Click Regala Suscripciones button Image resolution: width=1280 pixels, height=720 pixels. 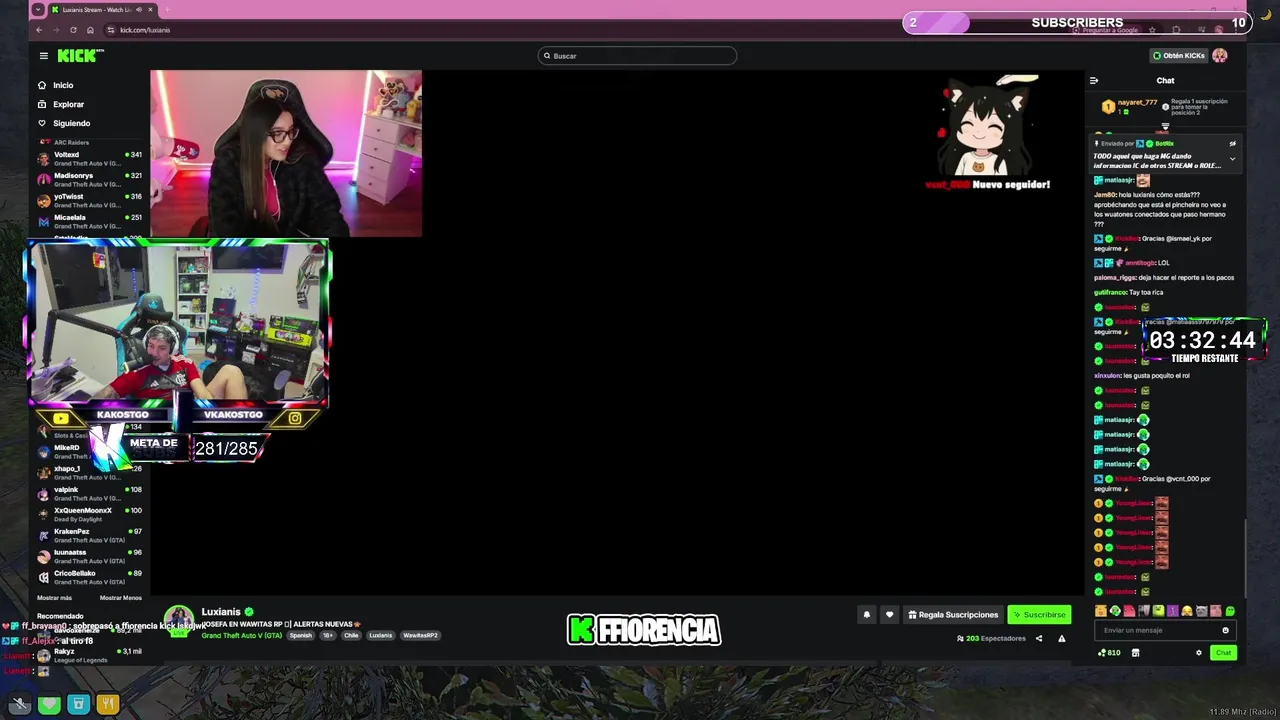point(953,615)
